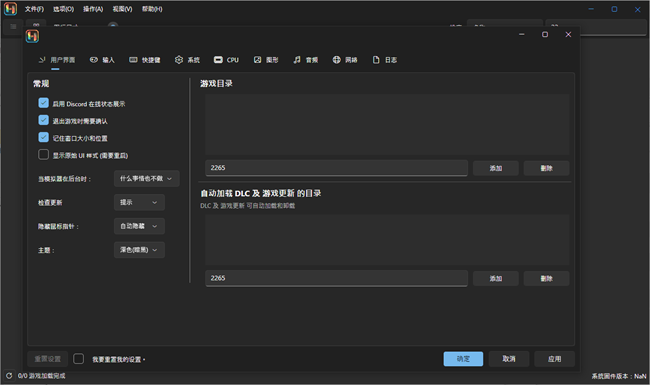Switch to the 网络 tab

pos(345,60)
